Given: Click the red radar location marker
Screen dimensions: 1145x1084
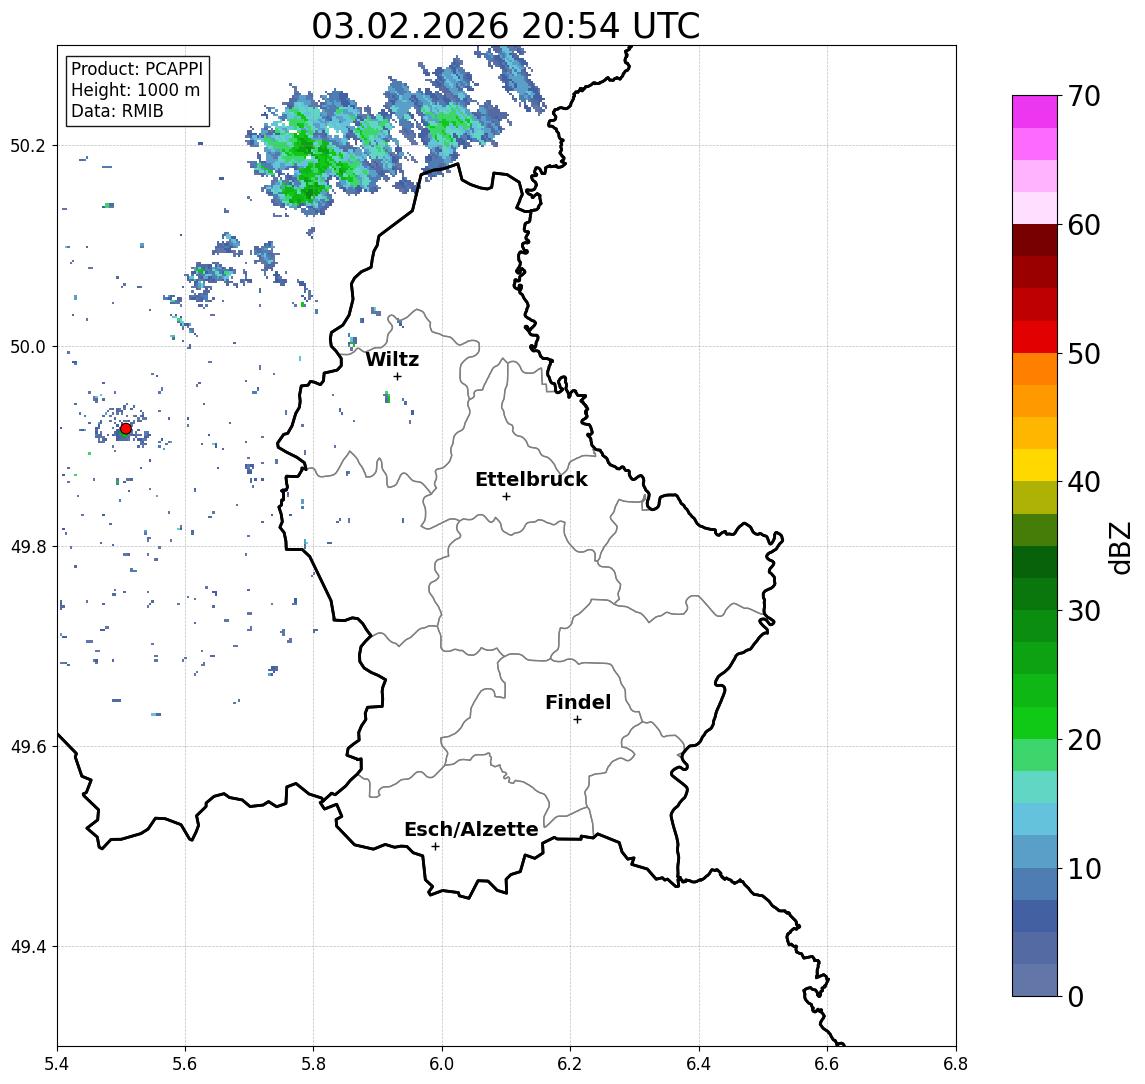Looking at the screenshot, I should coord(126,429).
